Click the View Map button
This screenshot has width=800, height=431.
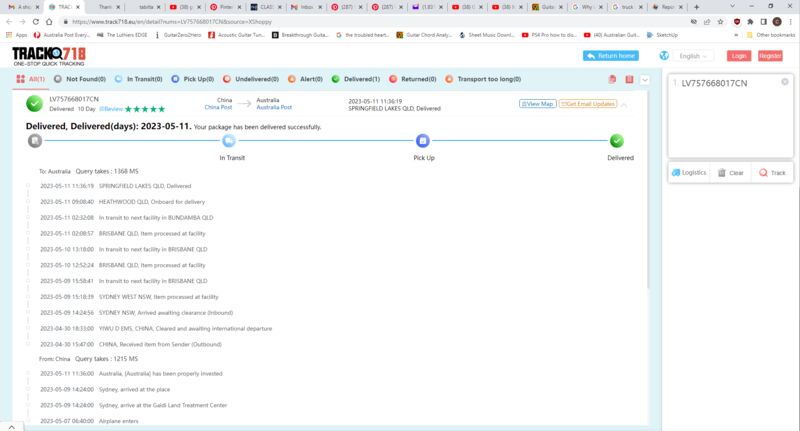click(537, 104)
